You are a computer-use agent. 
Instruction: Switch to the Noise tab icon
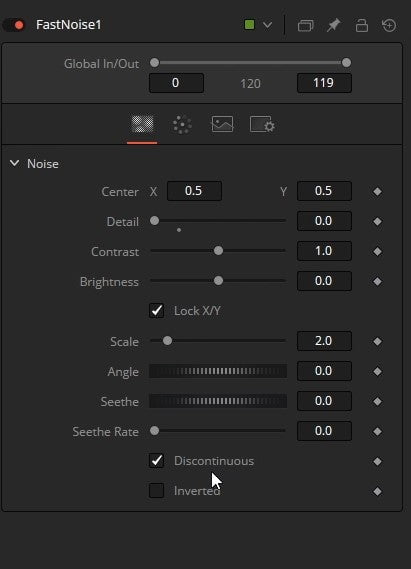[x=142, y=124]
